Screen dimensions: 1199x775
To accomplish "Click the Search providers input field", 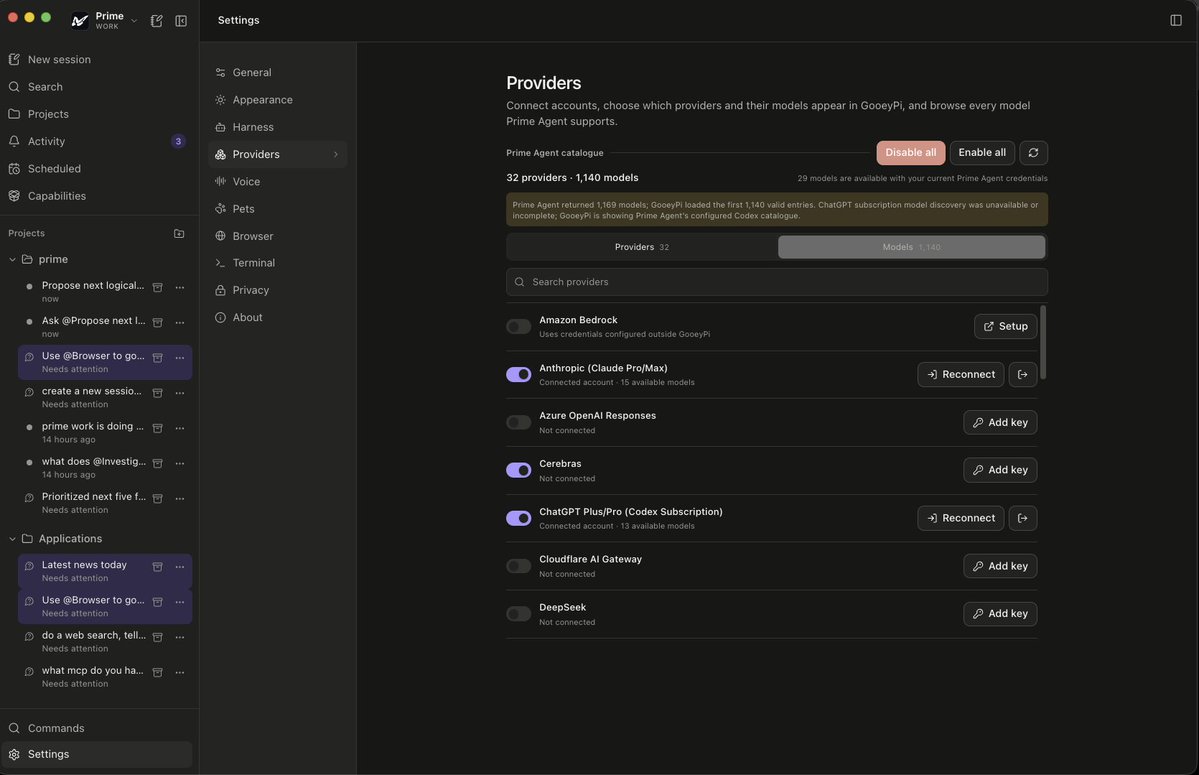I will (777, 282).
